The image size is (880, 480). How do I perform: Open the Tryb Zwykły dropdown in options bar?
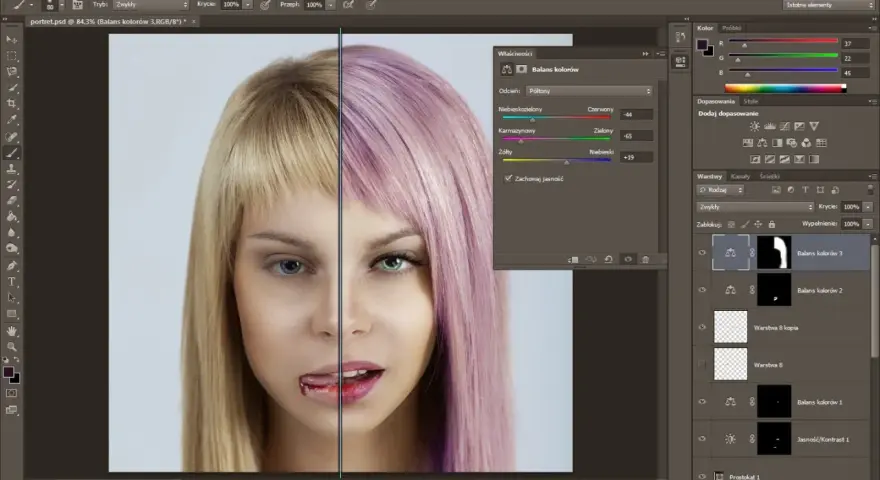point(151,4)
